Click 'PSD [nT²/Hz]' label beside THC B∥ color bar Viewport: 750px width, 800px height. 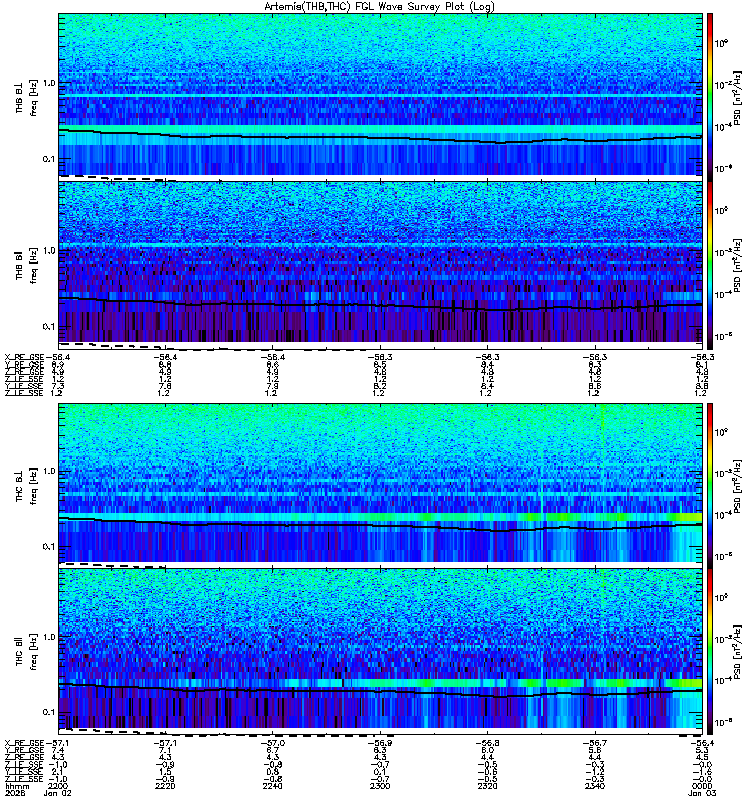pos(738,652)
